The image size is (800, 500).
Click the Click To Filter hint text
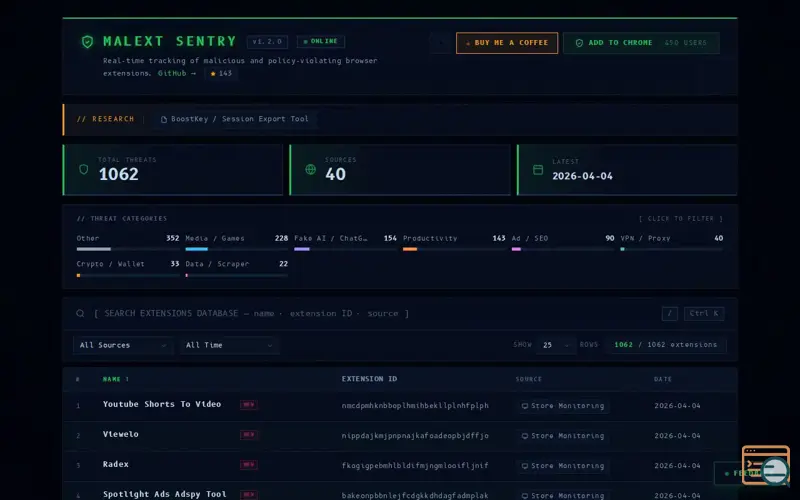(681, 219)
